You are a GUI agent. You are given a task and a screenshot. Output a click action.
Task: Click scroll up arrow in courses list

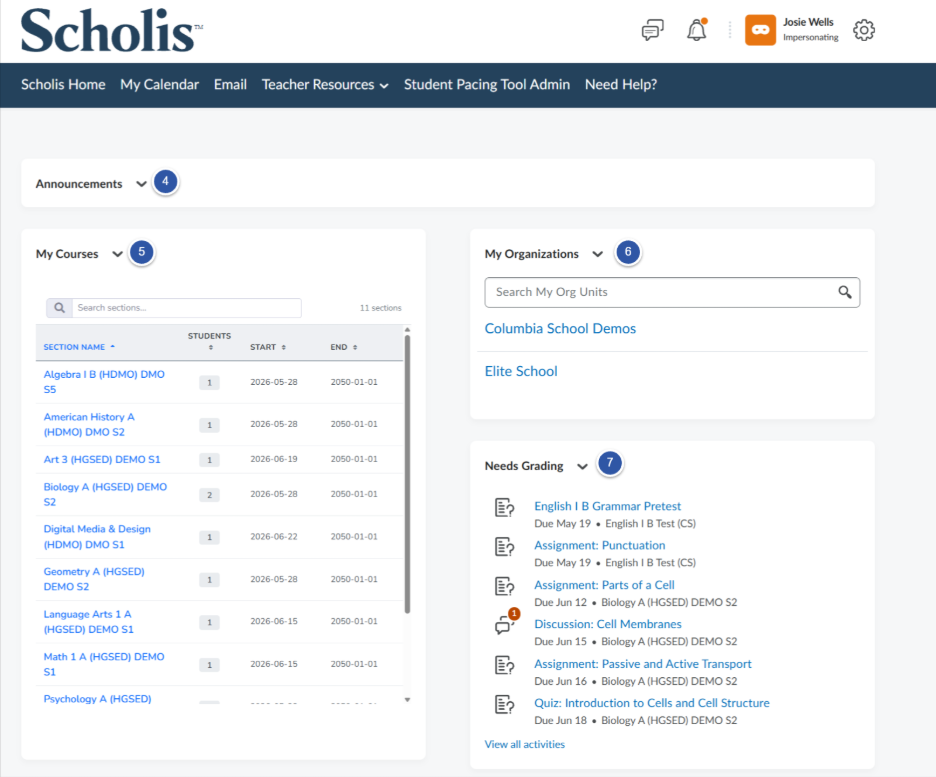coord(407,329)
